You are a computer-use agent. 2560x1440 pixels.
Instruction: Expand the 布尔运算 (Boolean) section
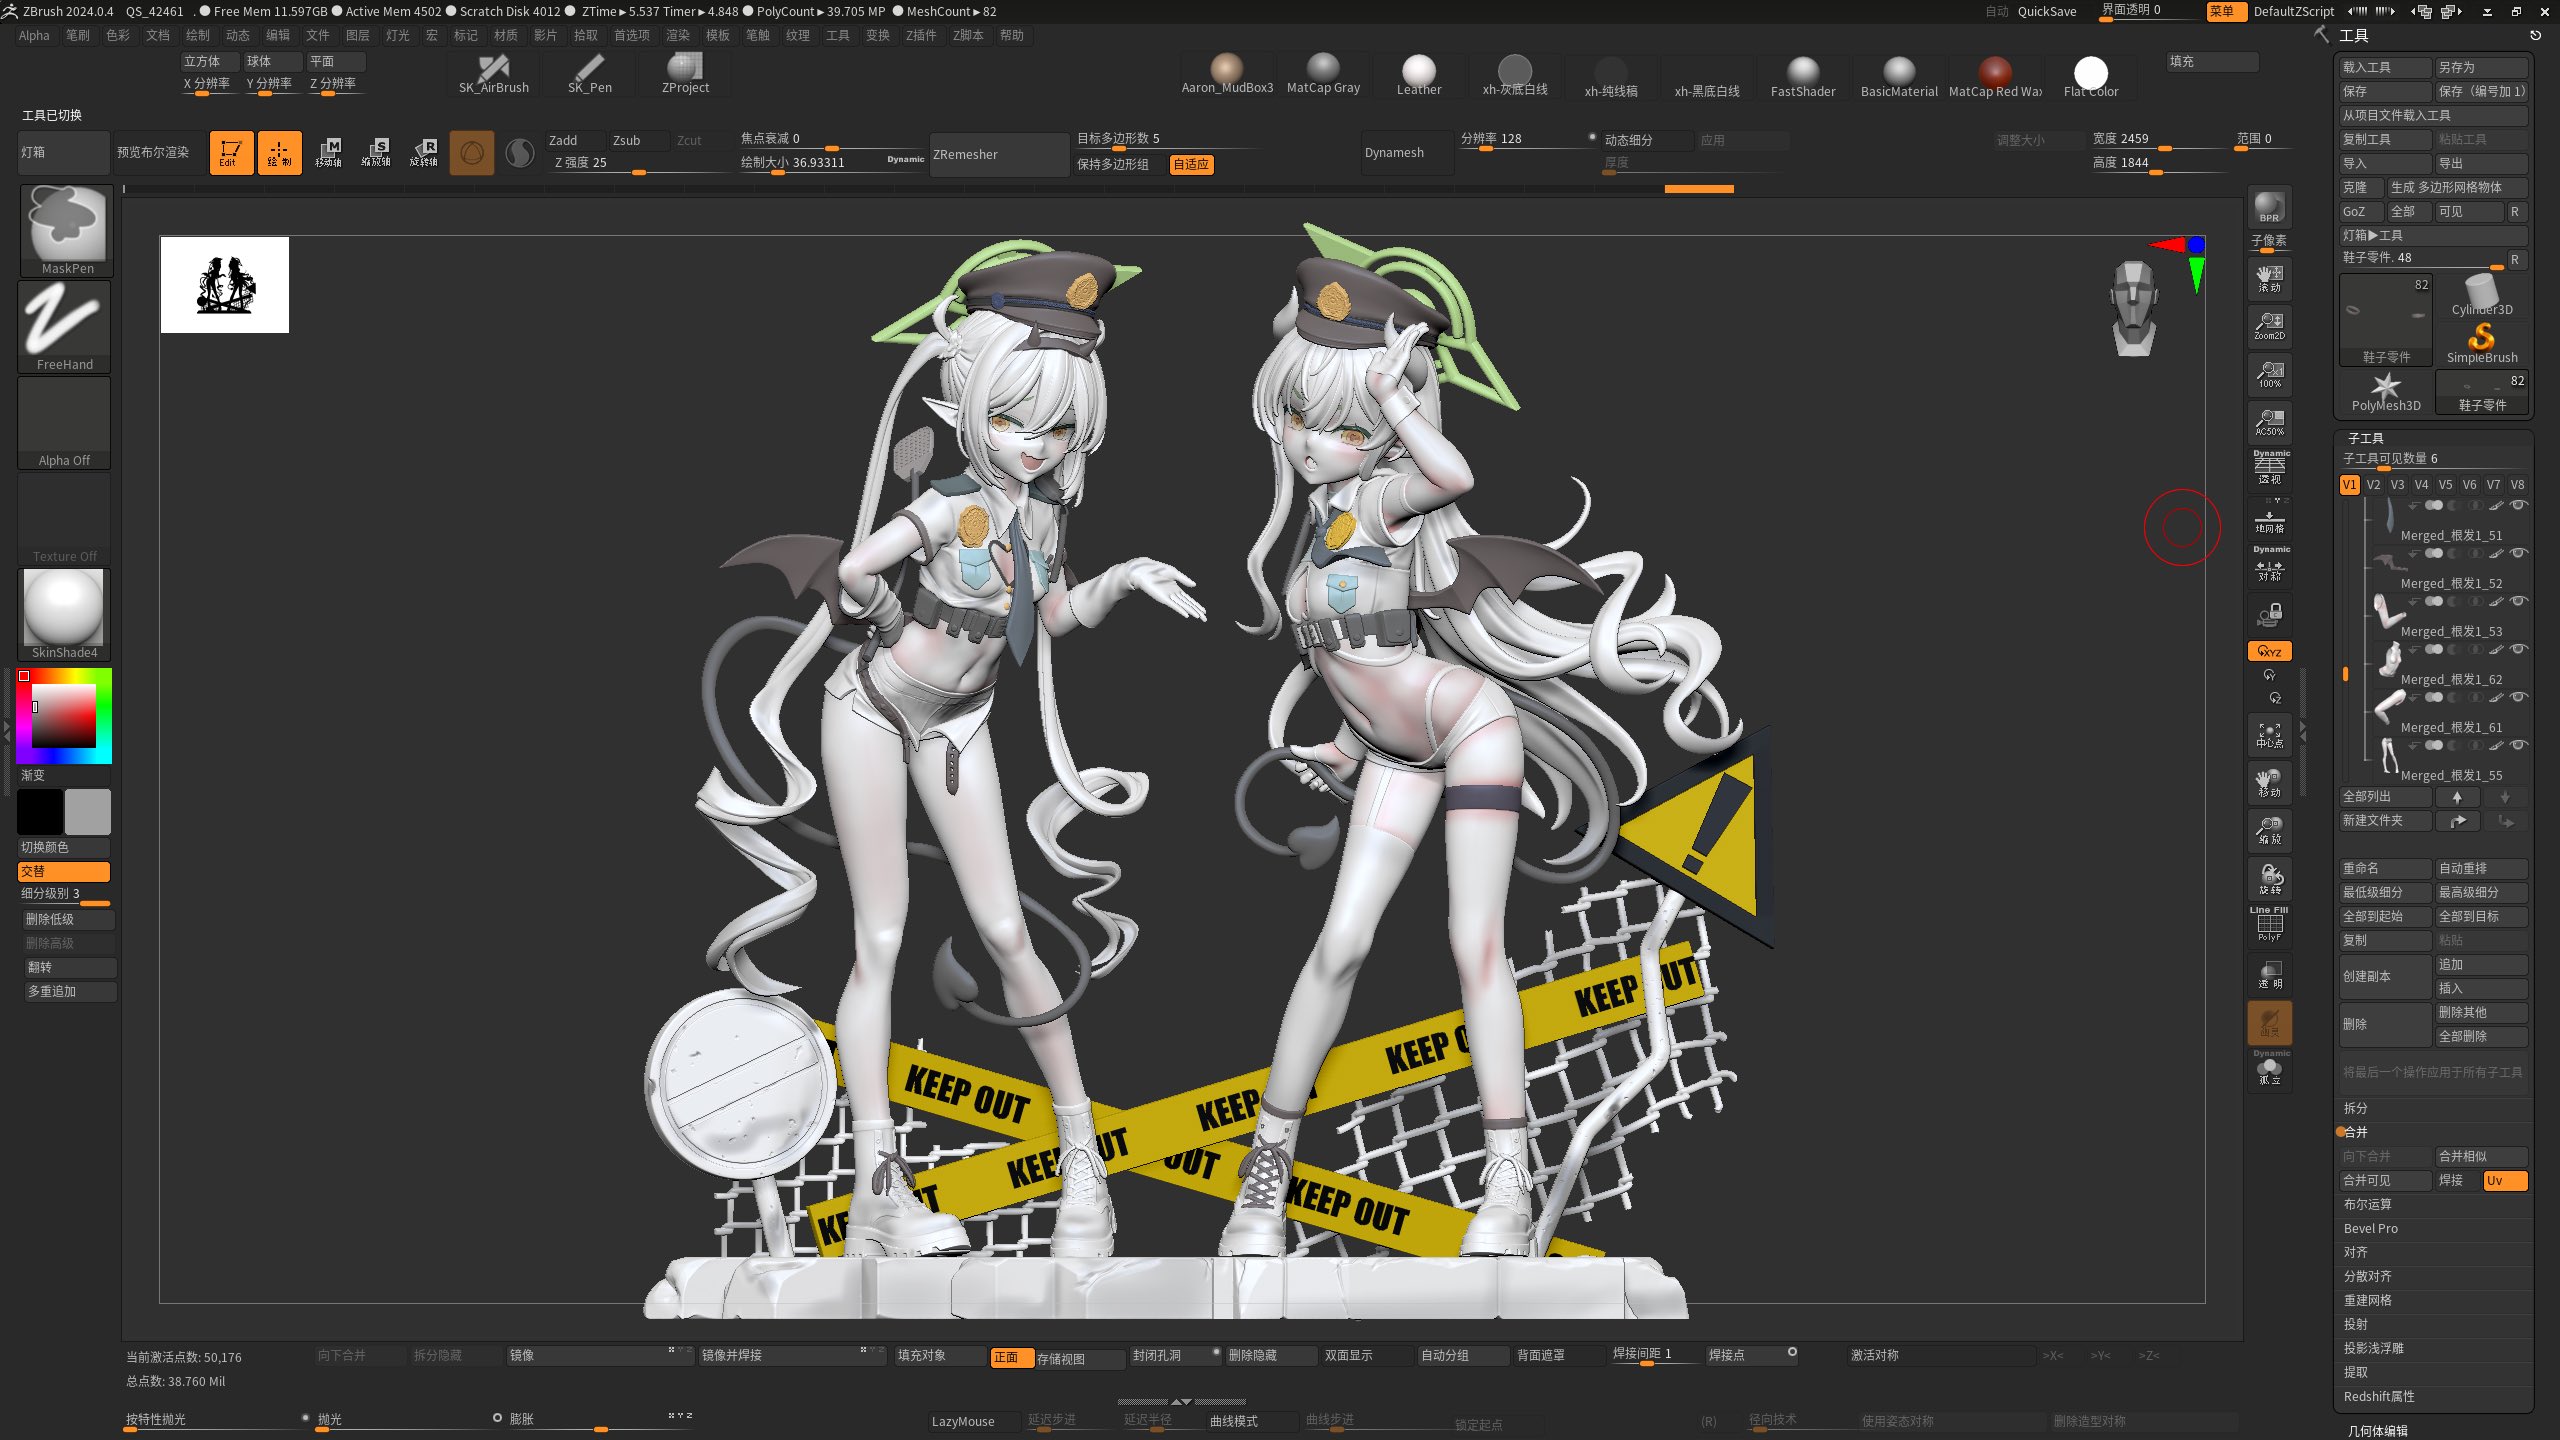point(2367,1204)
